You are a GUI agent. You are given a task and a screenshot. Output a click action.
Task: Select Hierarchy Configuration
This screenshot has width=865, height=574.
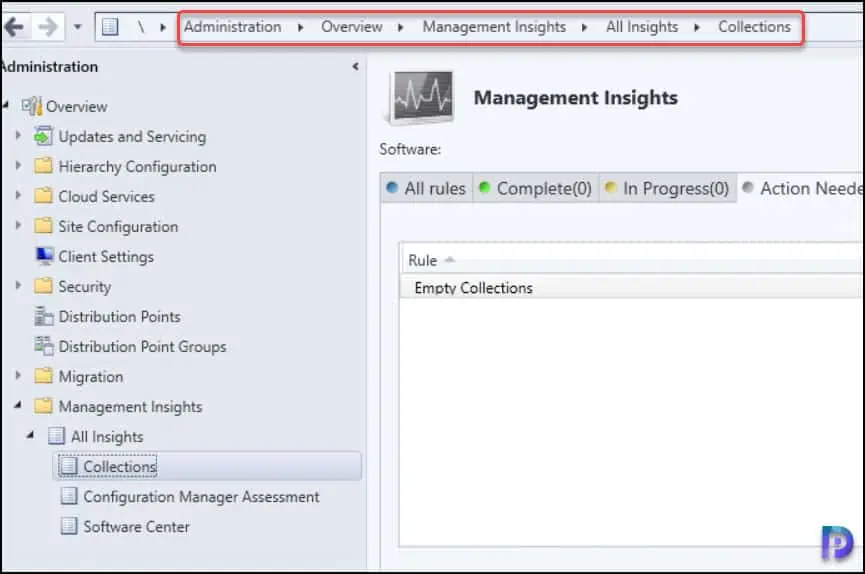(x=137, y=167)
